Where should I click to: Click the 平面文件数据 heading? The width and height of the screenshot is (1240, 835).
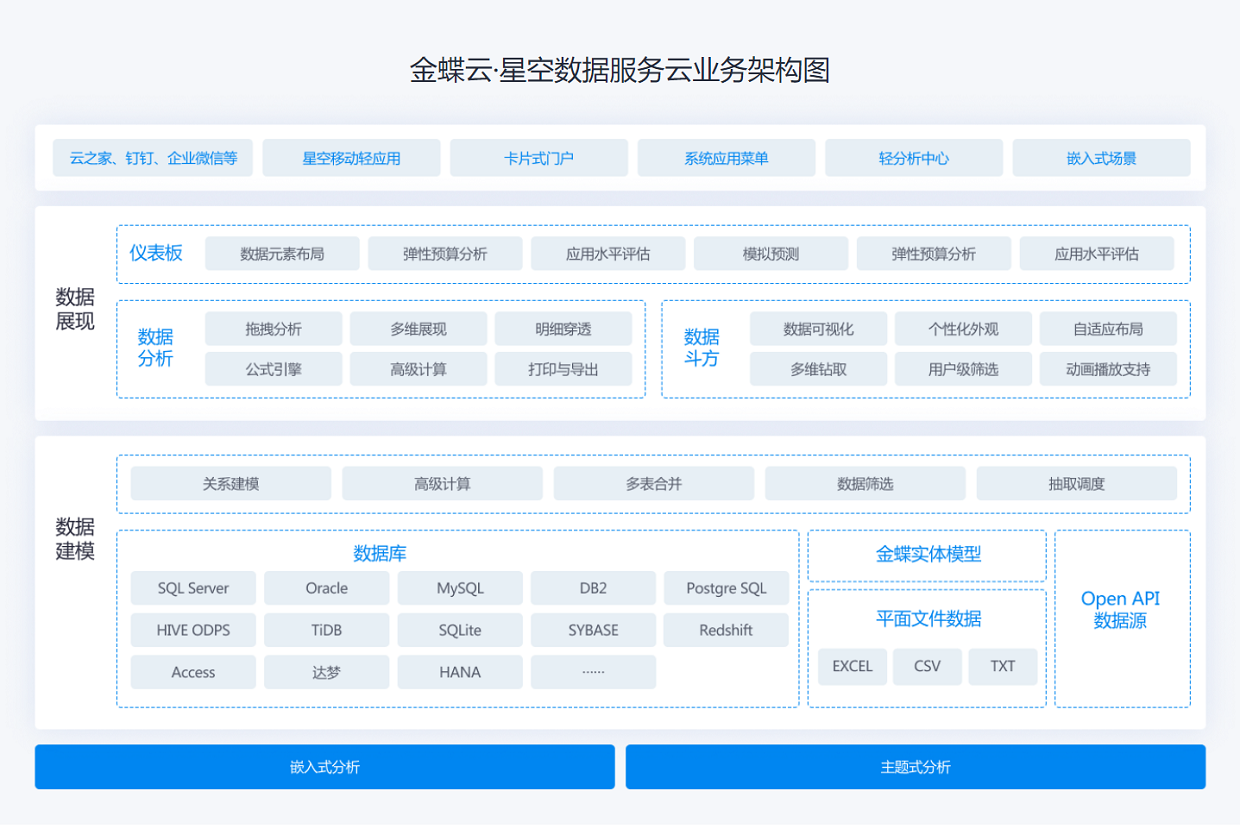(x=928, y=619)
